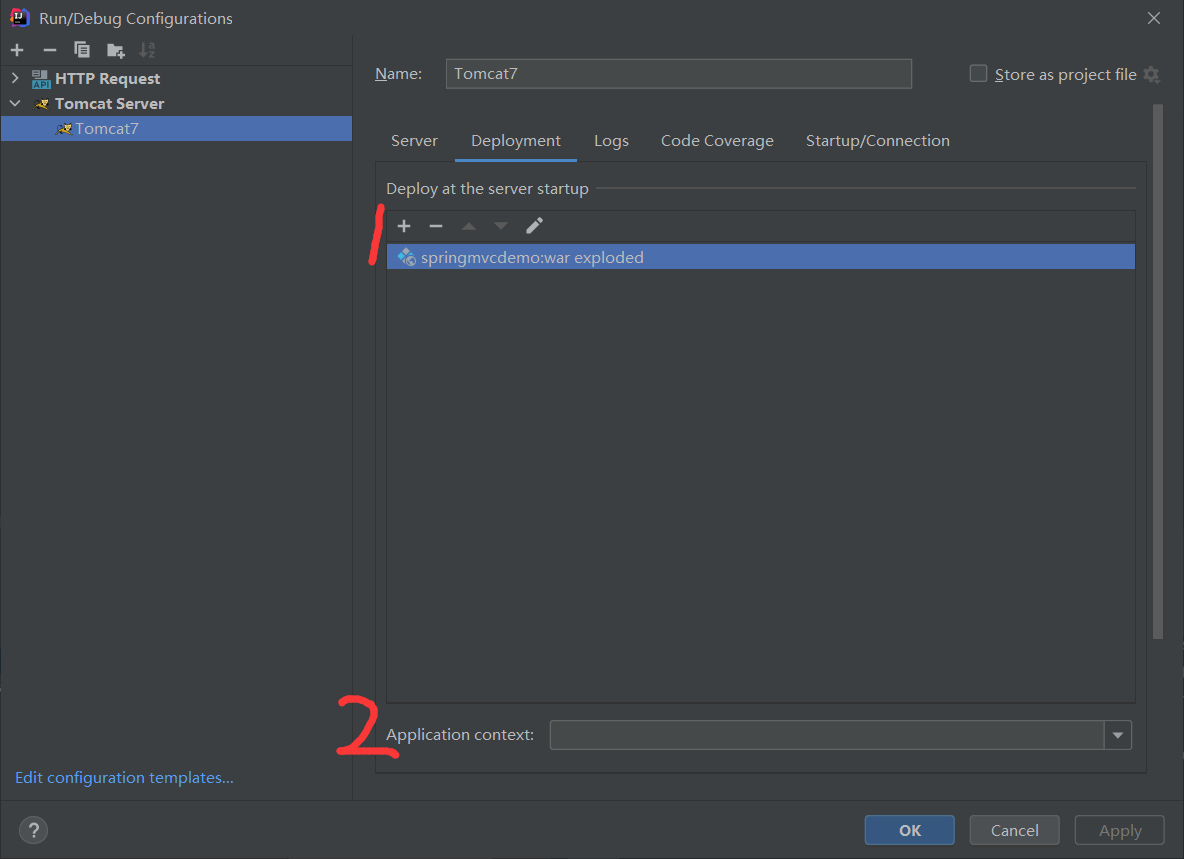Remove the selected run configuration
1184x859 pixels.
click(x=49, y=49)
